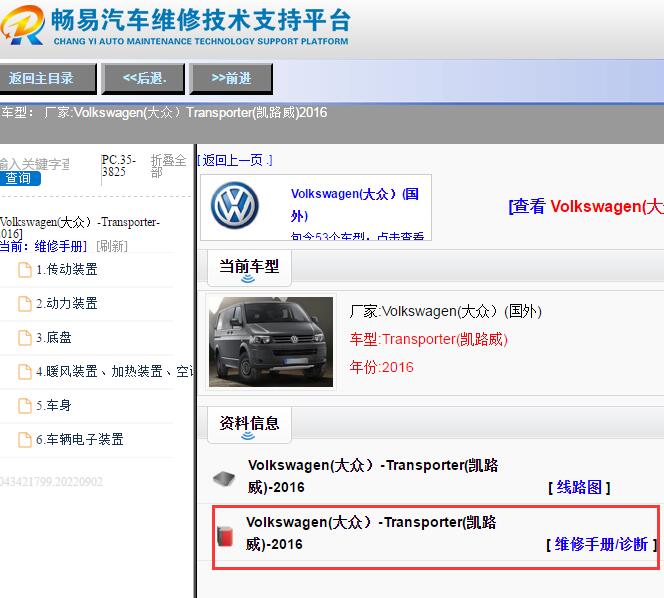Click document icon beside 2.动力装置

[25, 303]
